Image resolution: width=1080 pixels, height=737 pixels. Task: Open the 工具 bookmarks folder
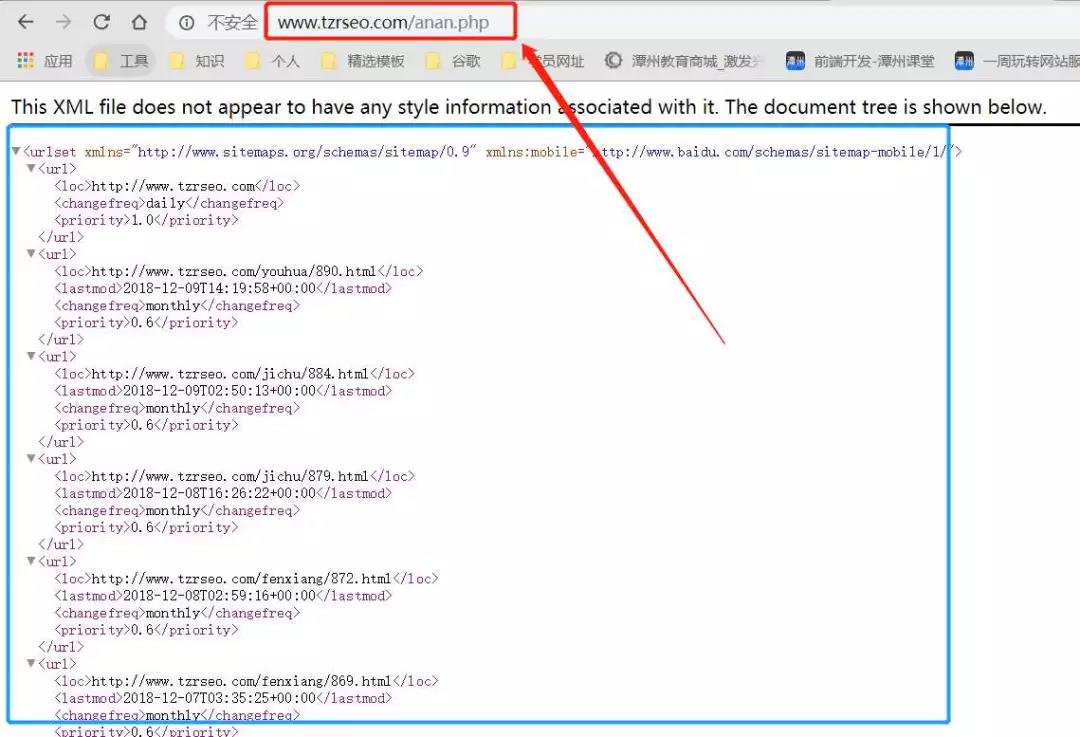[x=121, y=61]
